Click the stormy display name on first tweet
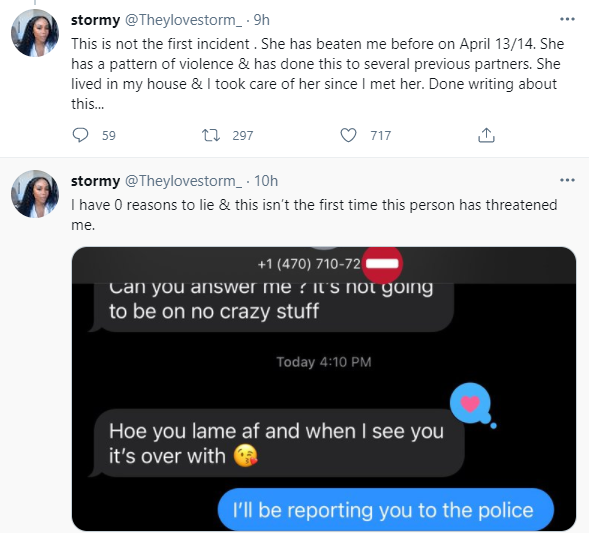Viewport: 589px width, 533px height. [95, 20]
